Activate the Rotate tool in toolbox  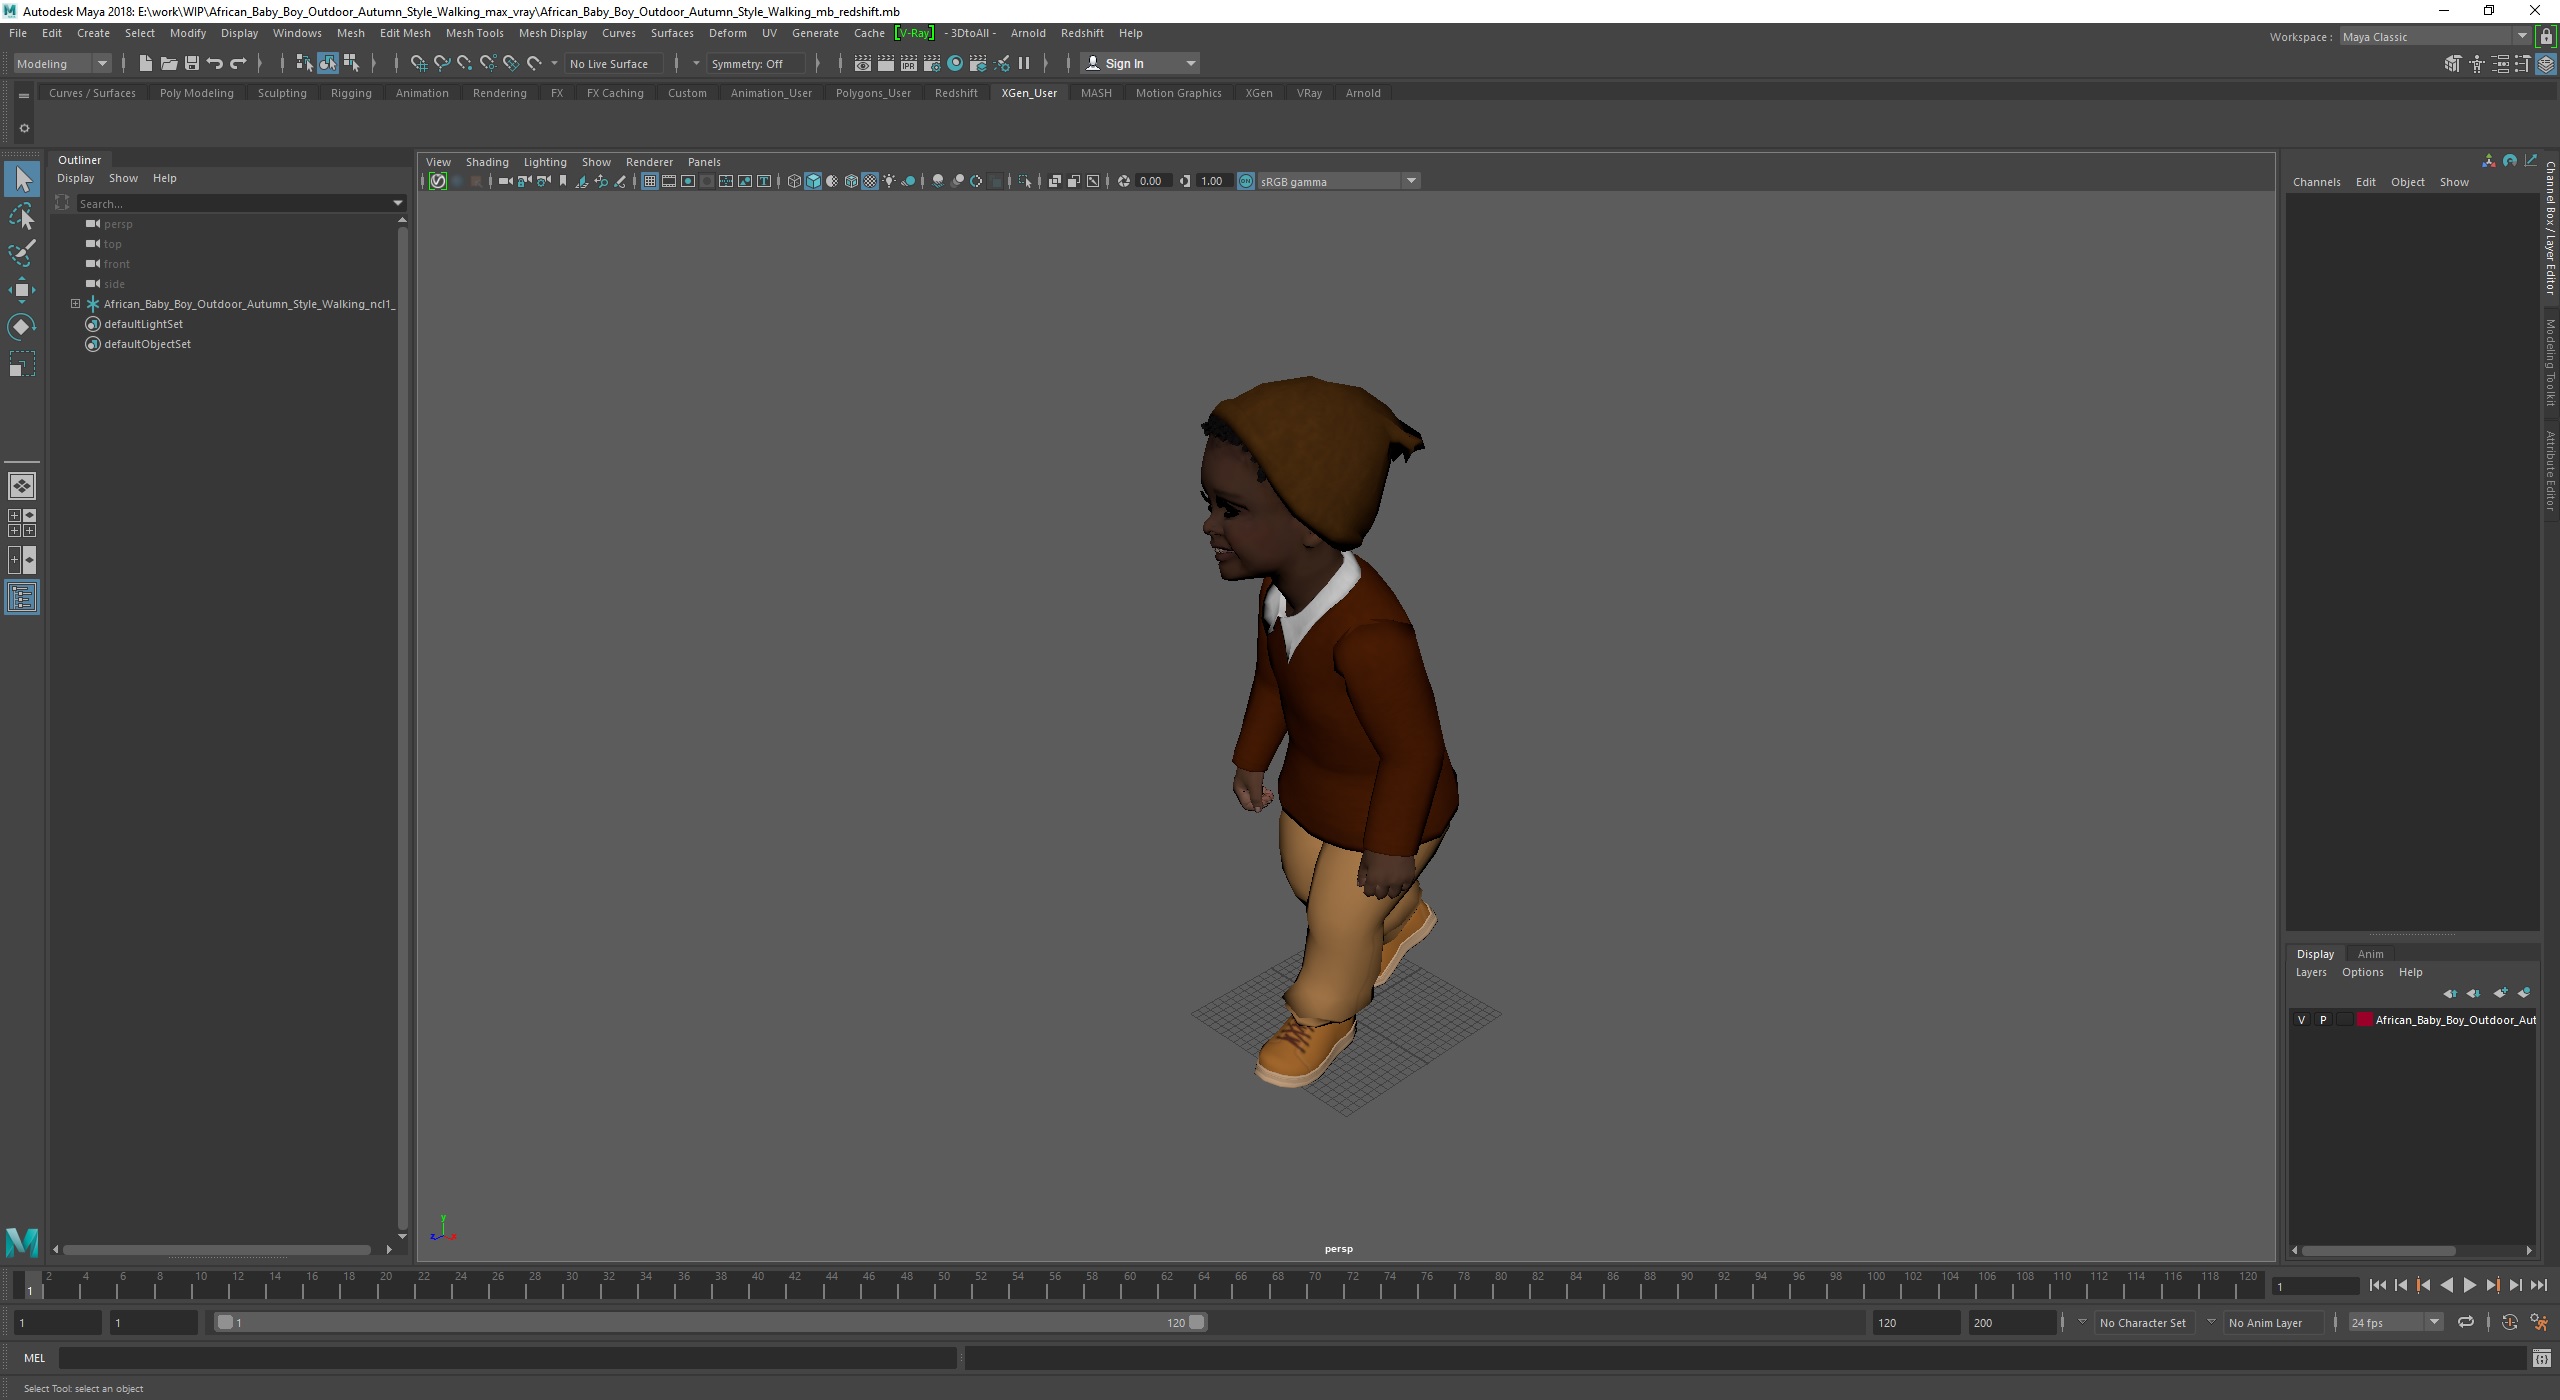(x=22, y=327)
